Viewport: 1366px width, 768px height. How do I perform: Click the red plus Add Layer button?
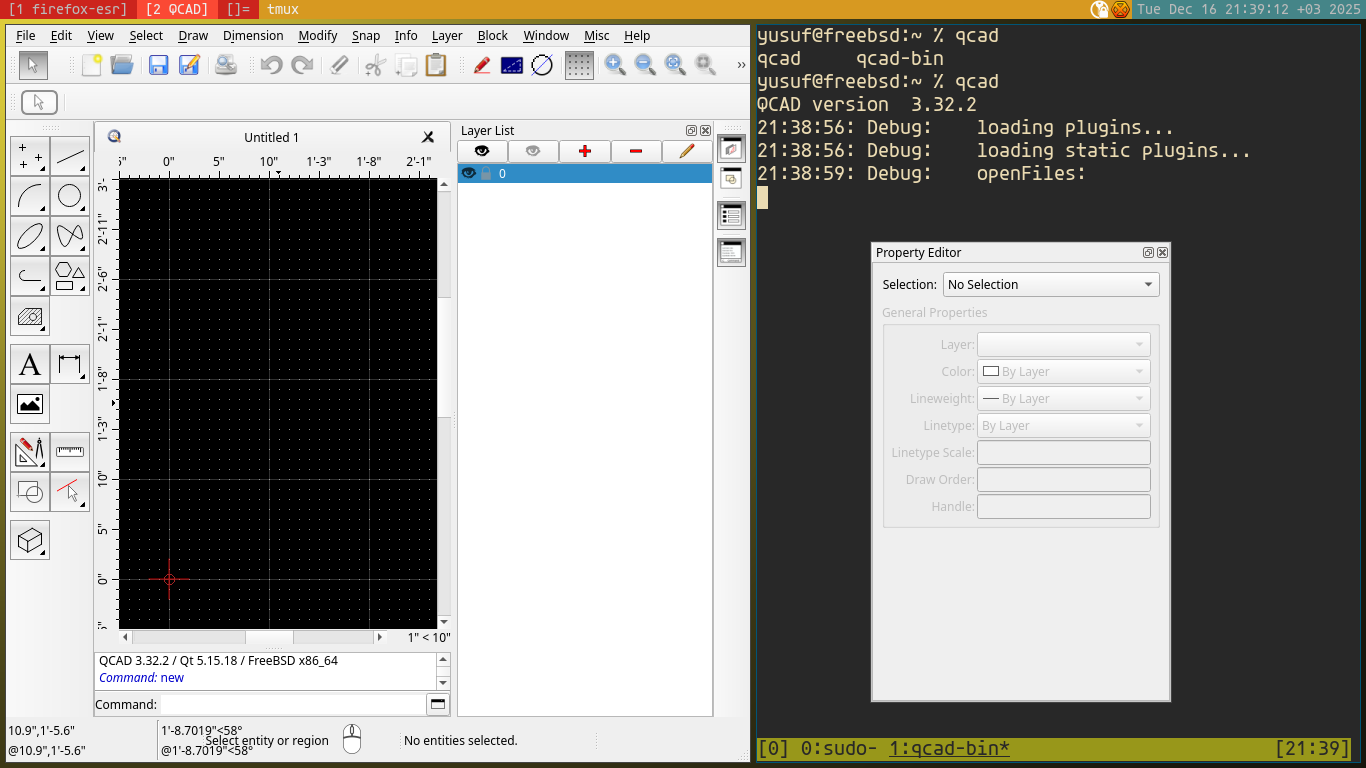click(x=585, y=151)
